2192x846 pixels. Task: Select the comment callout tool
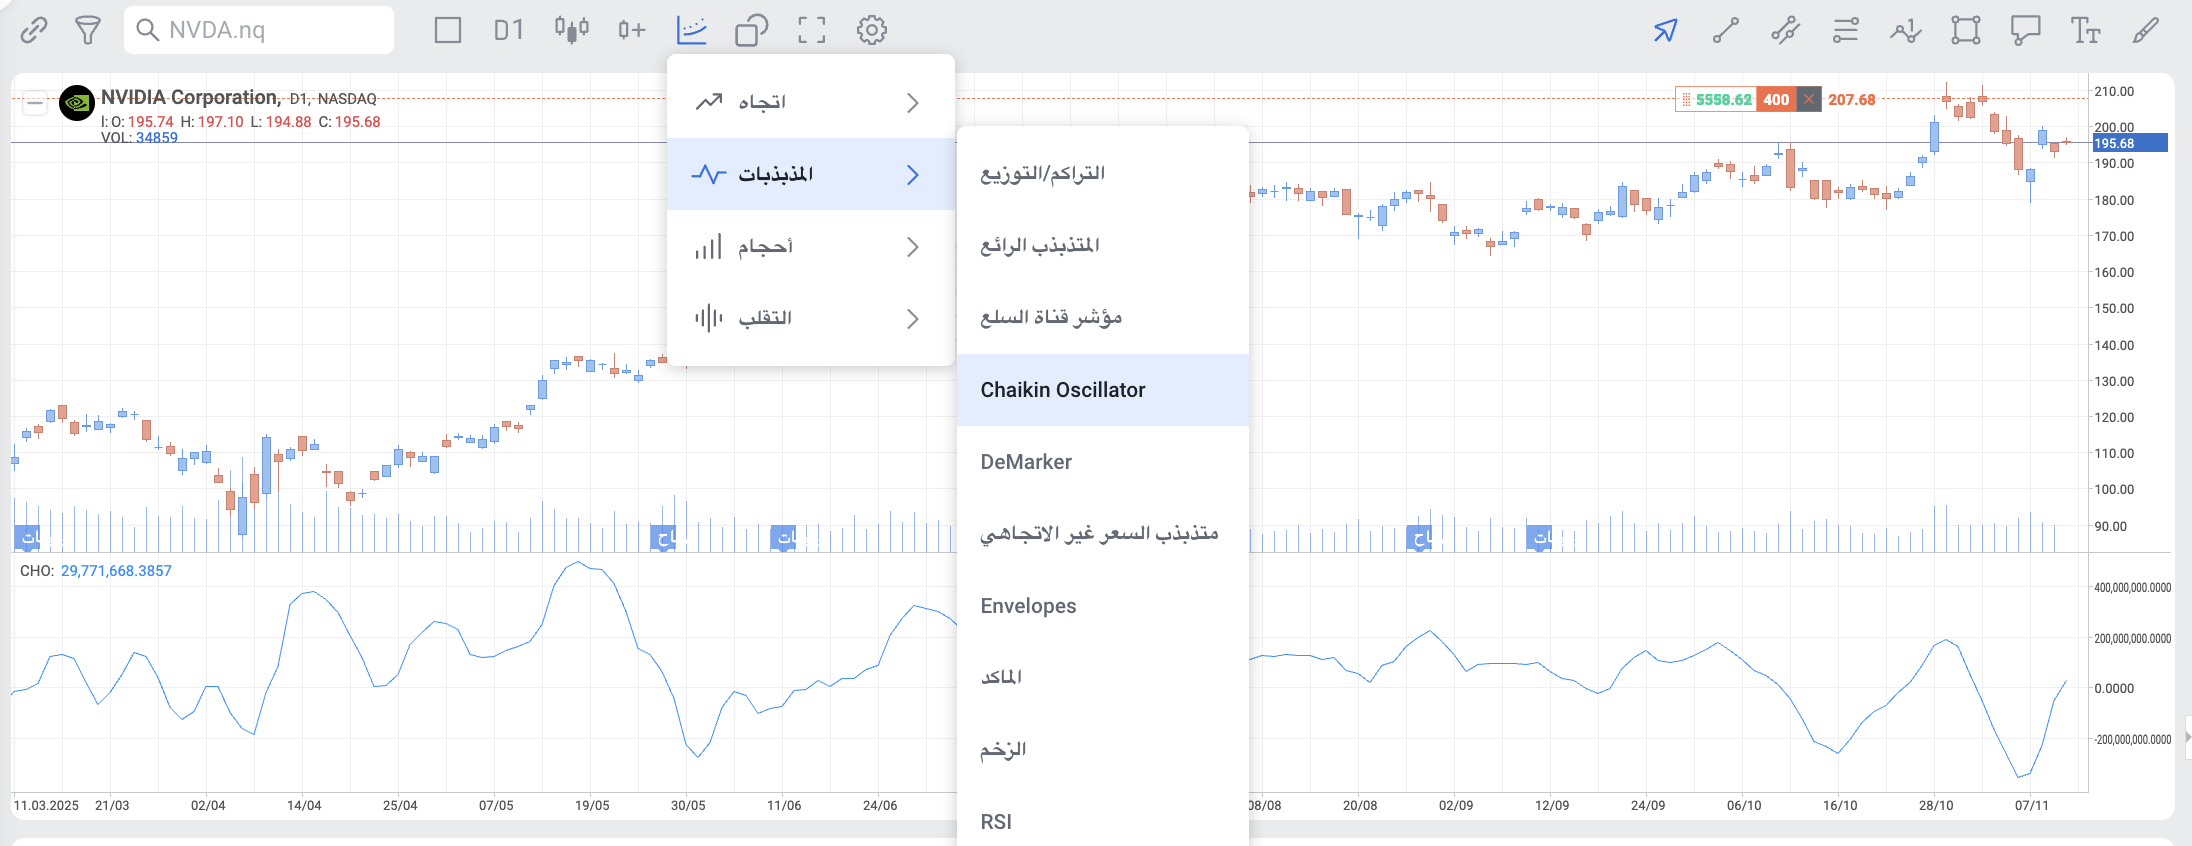2026,30
